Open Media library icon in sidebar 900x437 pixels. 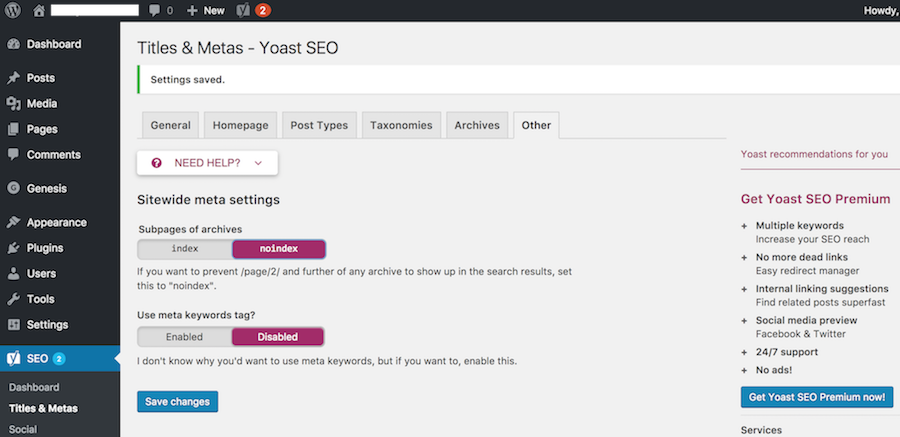pos(14,104)
